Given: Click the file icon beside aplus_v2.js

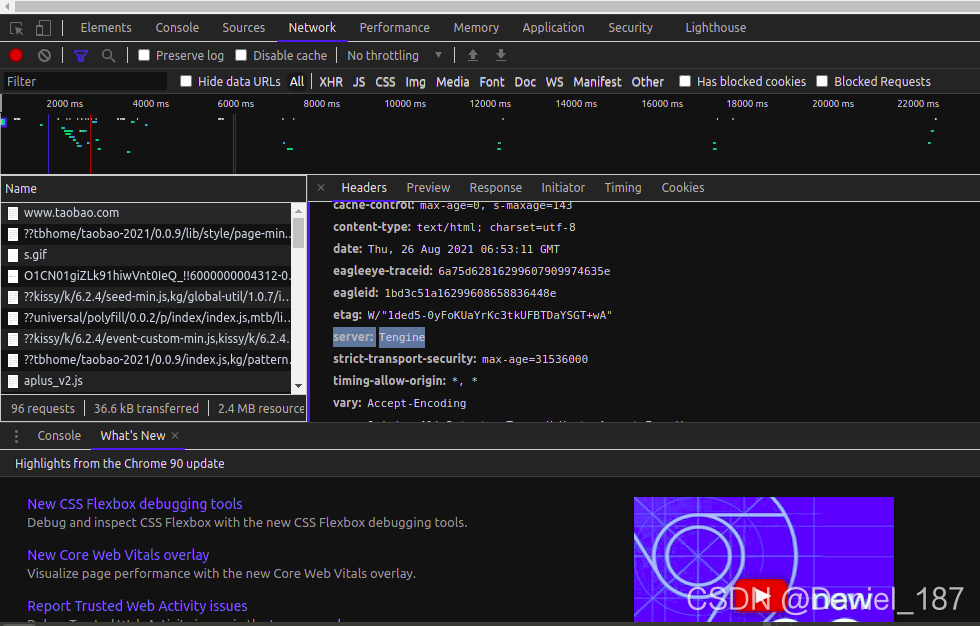Looking at the screenshot, I should (12, 381).
